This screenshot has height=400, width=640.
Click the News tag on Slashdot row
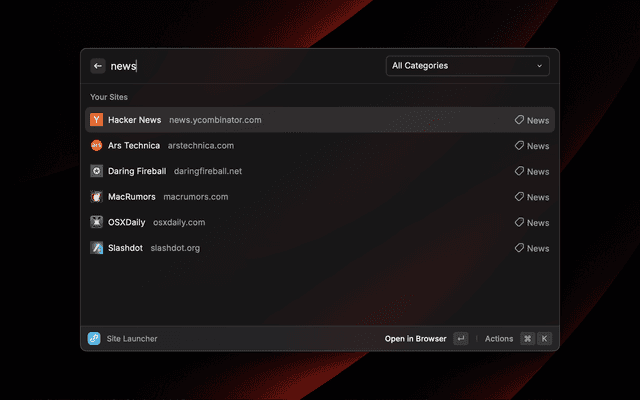[532, 248]
